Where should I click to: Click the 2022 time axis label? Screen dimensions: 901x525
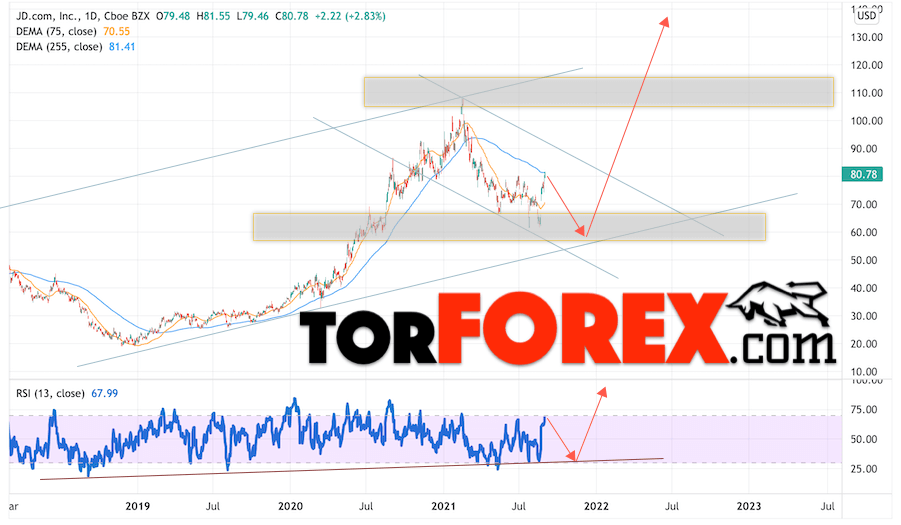[596, 506]
